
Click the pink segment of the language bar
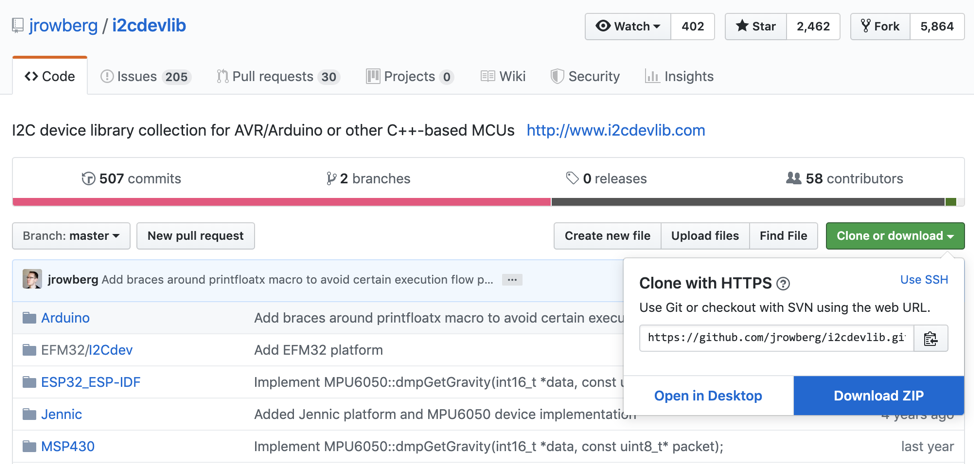[x=281, y=202]
